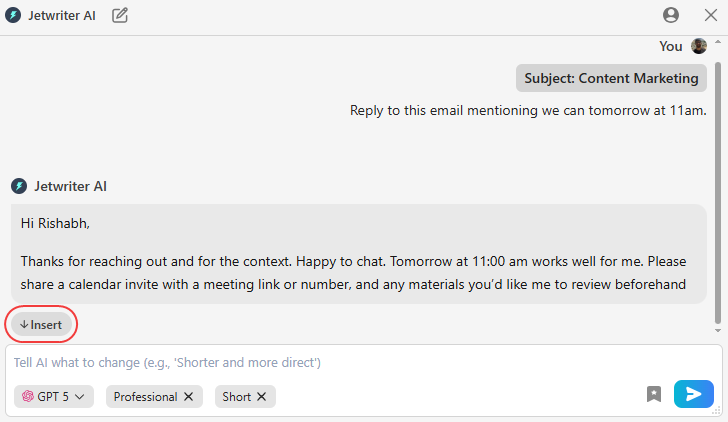728x422 pixels.
Task: Click the chat's vertical scrollbar thumb
Action: (717, 180)
